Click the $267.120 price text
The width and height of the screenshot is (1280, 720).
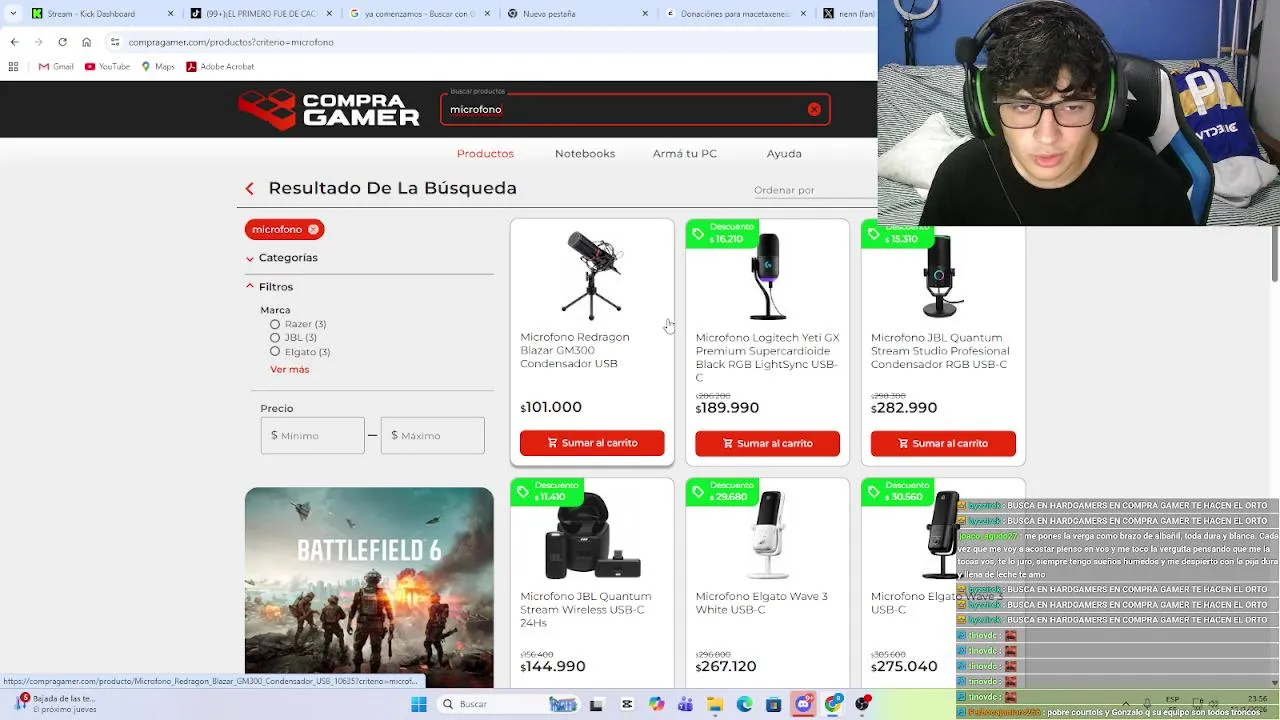726,666
